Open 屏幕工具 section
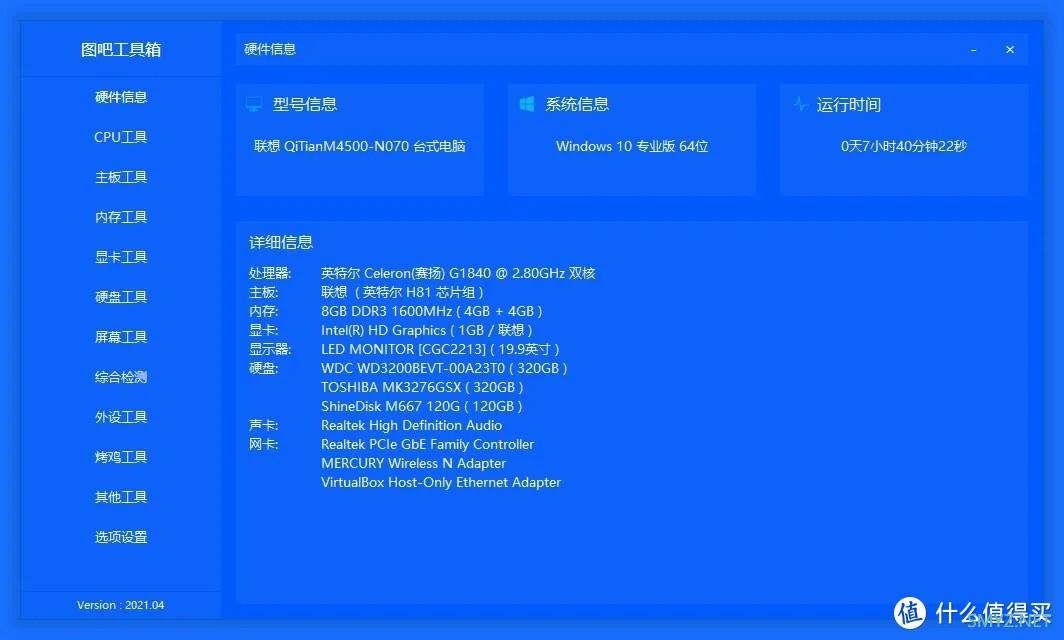This screenshot has height=640, width=1064. click(x=121, y=337)
